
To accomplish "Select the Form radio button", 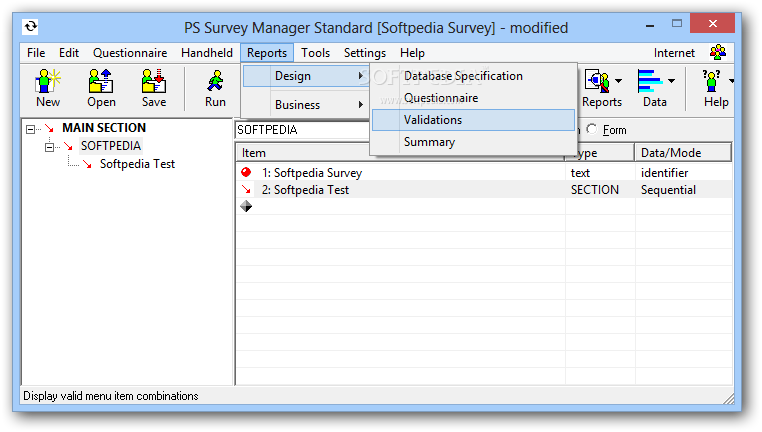I will [x=591, y=129].
